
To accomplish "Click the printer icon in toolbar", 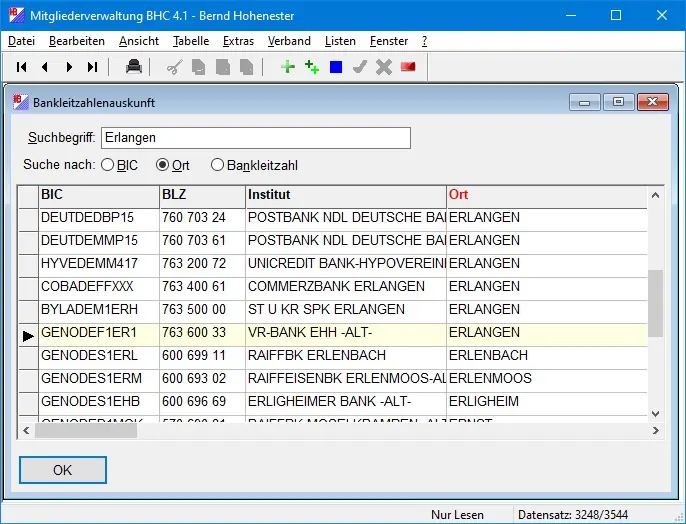I will [133, 67].
